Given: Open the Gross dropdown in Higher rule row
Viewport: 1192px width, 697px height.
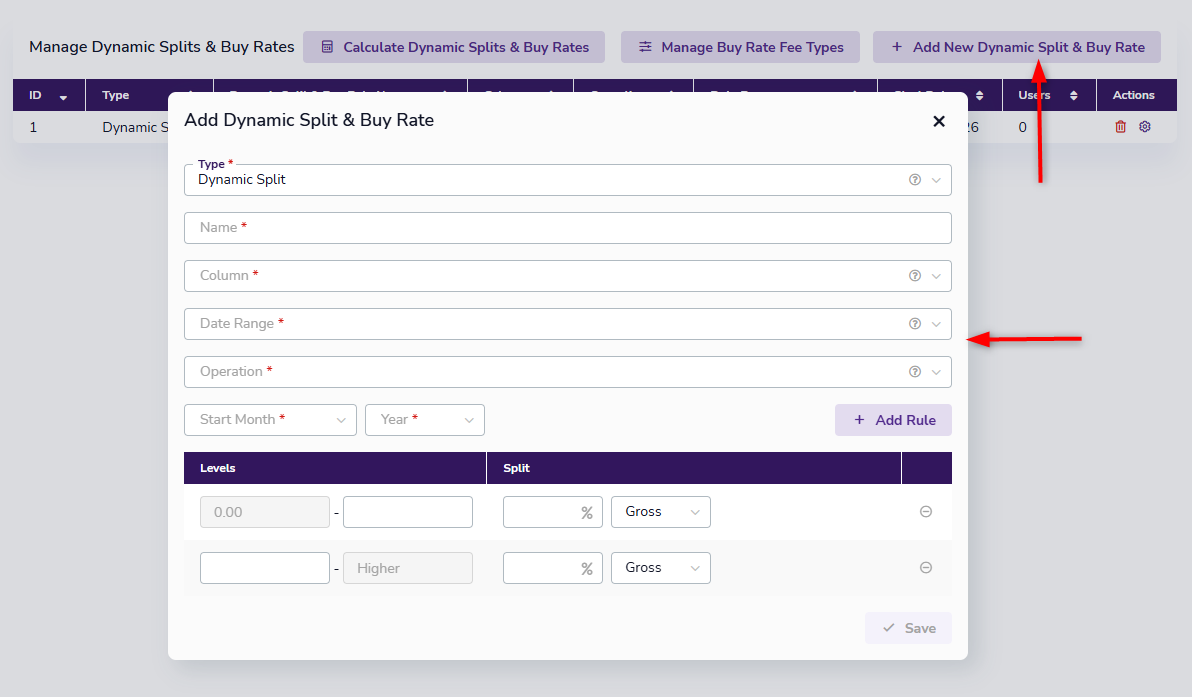Looking at the screenshot, I should [x=661, y=568].
